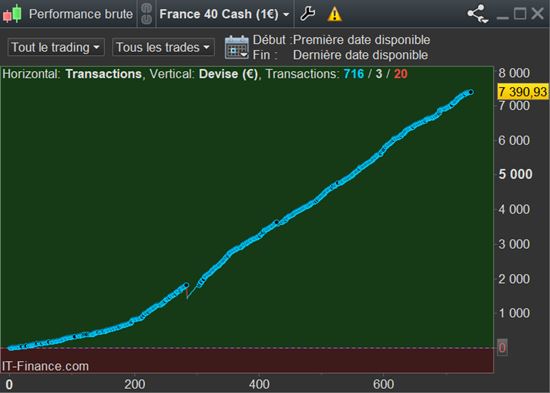The image size is (550, 393).
Task: Click the 400 tick on horizontal axis
Action: pyautogui.click(x=259, y=385)
